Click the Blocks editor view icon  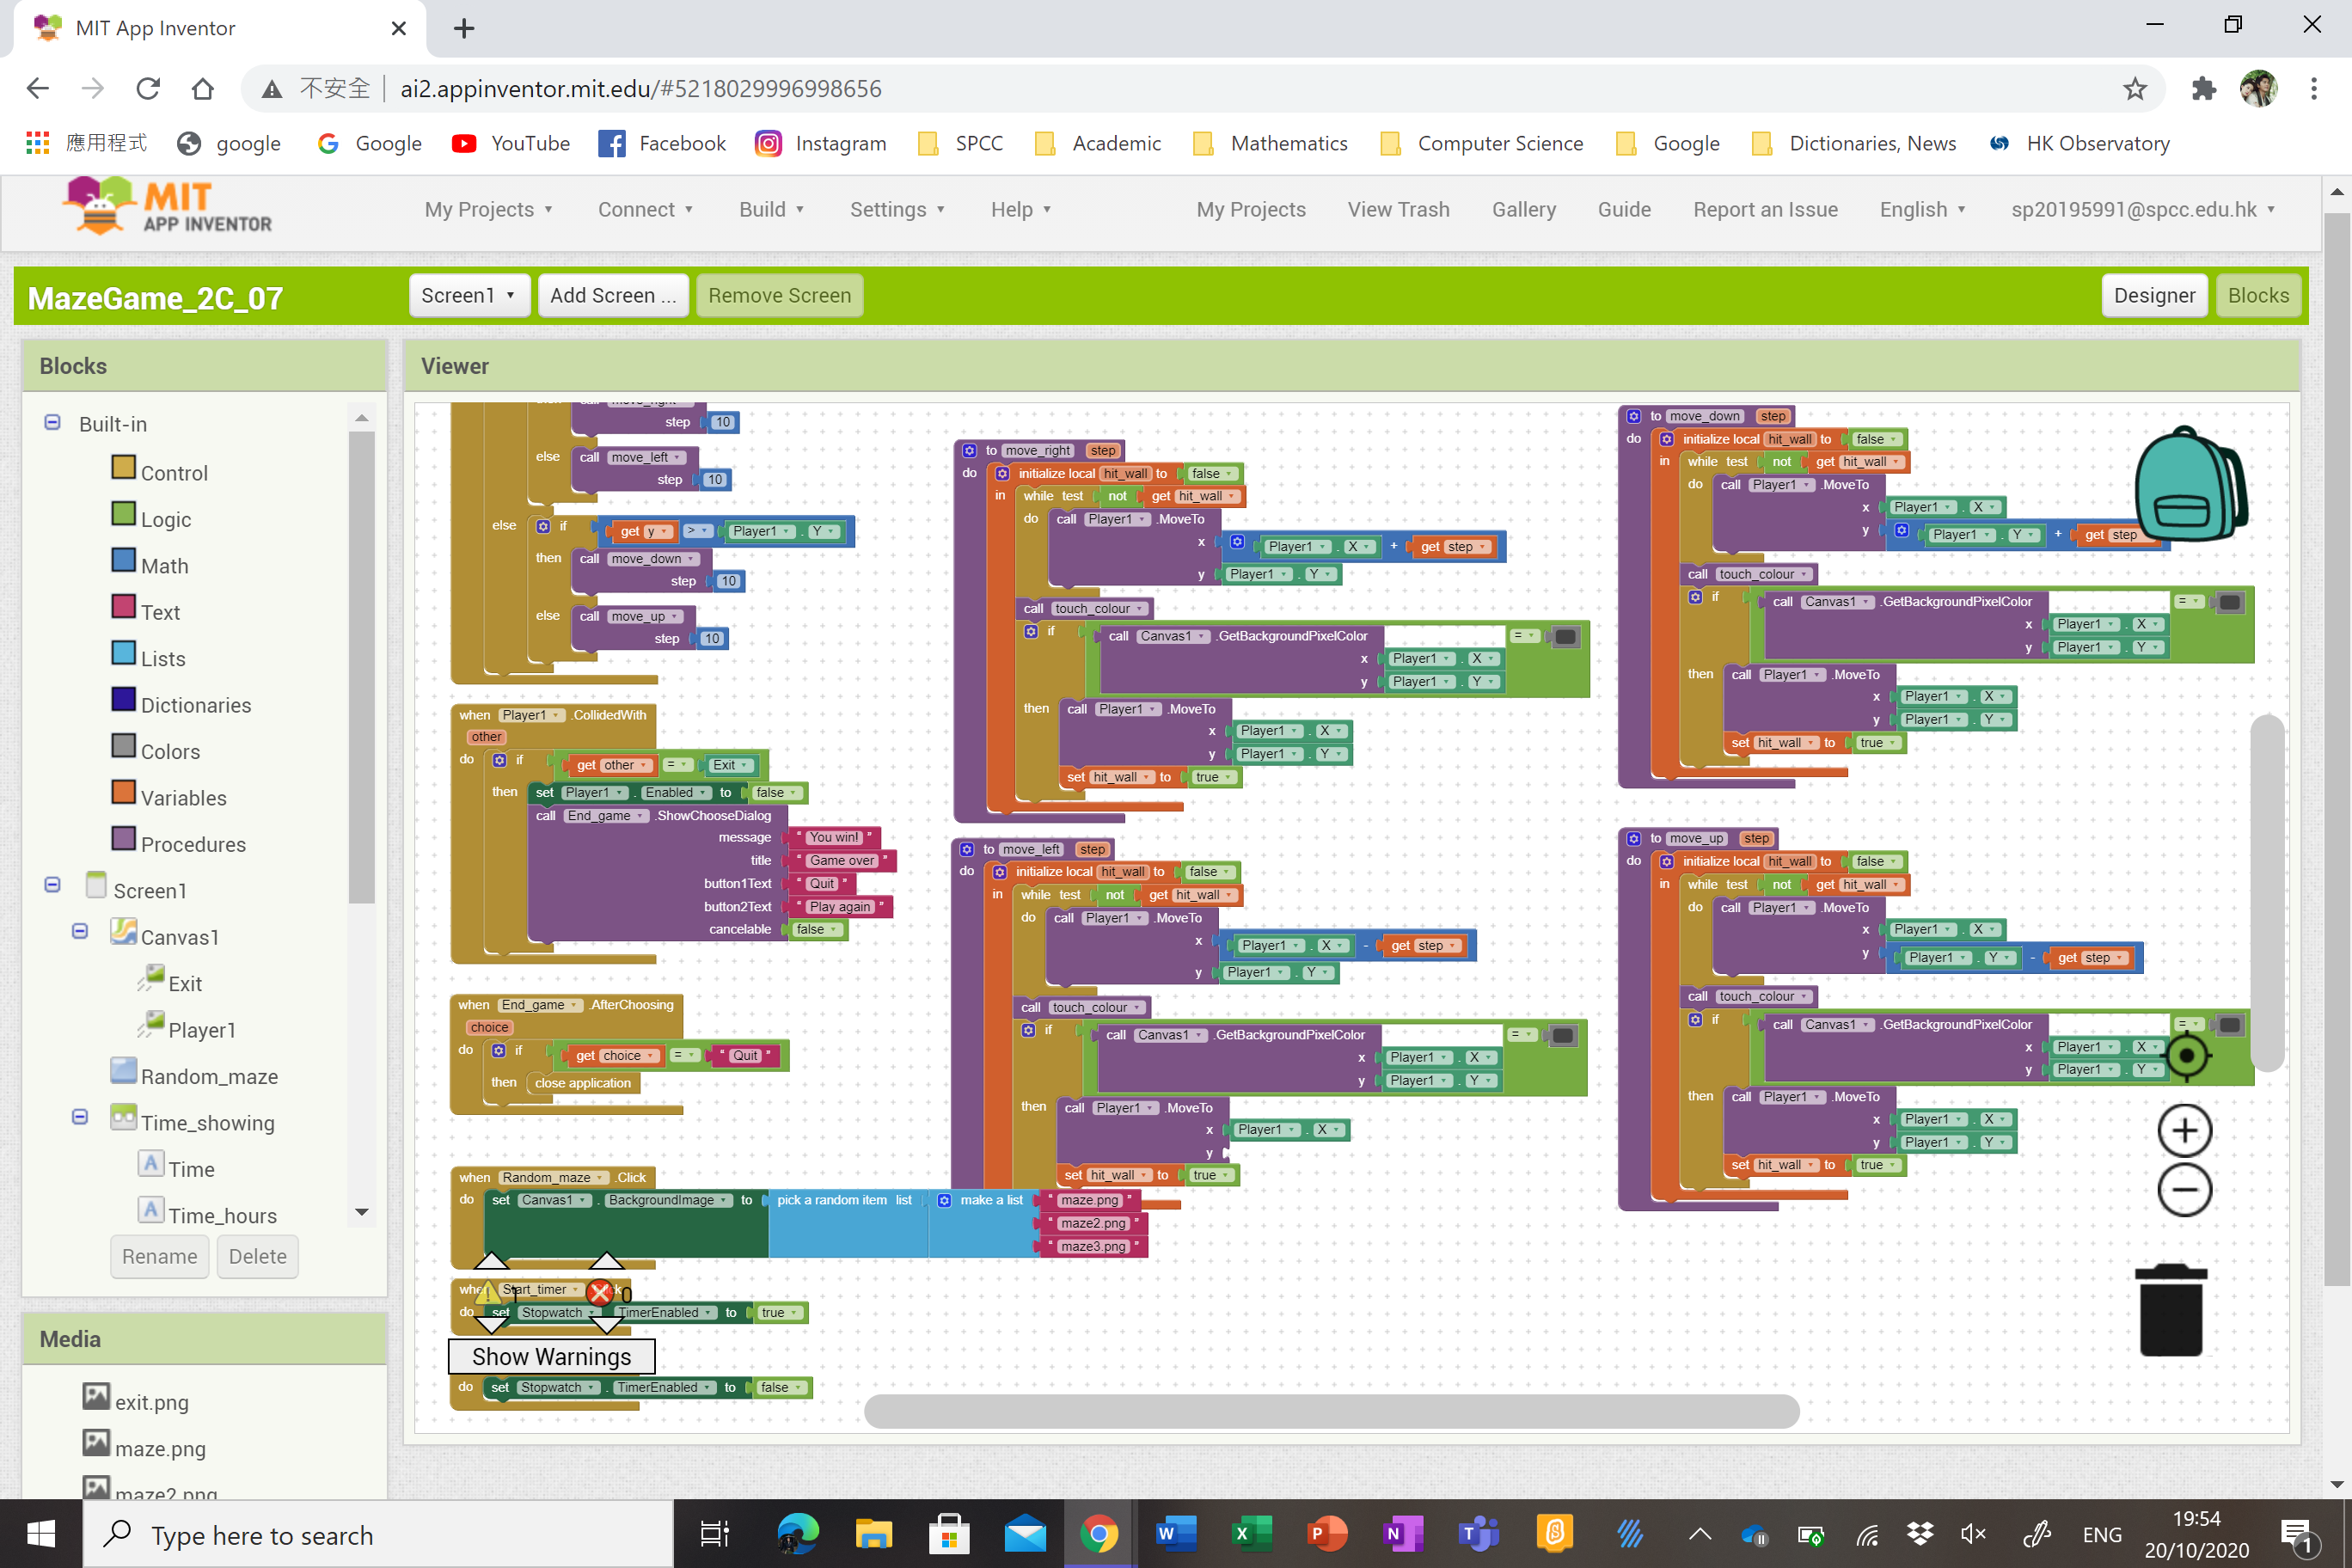2259,294
